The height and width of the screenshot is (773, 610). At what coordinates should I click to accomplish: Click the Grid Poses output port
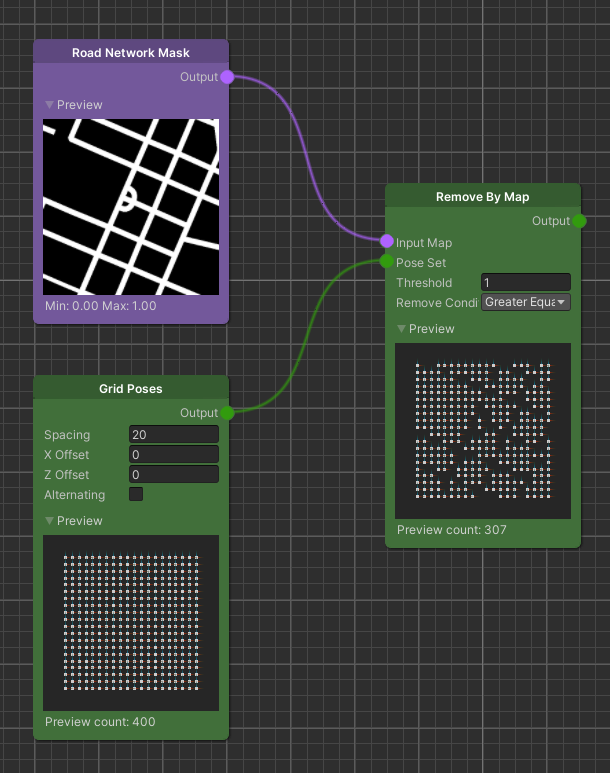[227, 413]
